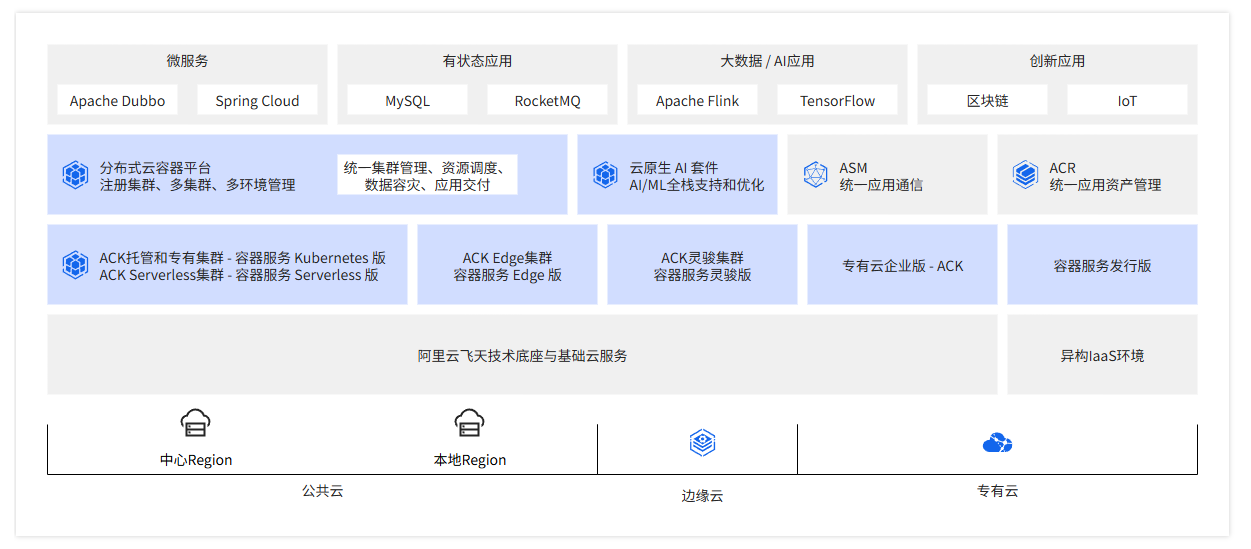Viewport: 1251px width, 549px height.
Task: Click the 创新应用 heading
Action: 1057,61
